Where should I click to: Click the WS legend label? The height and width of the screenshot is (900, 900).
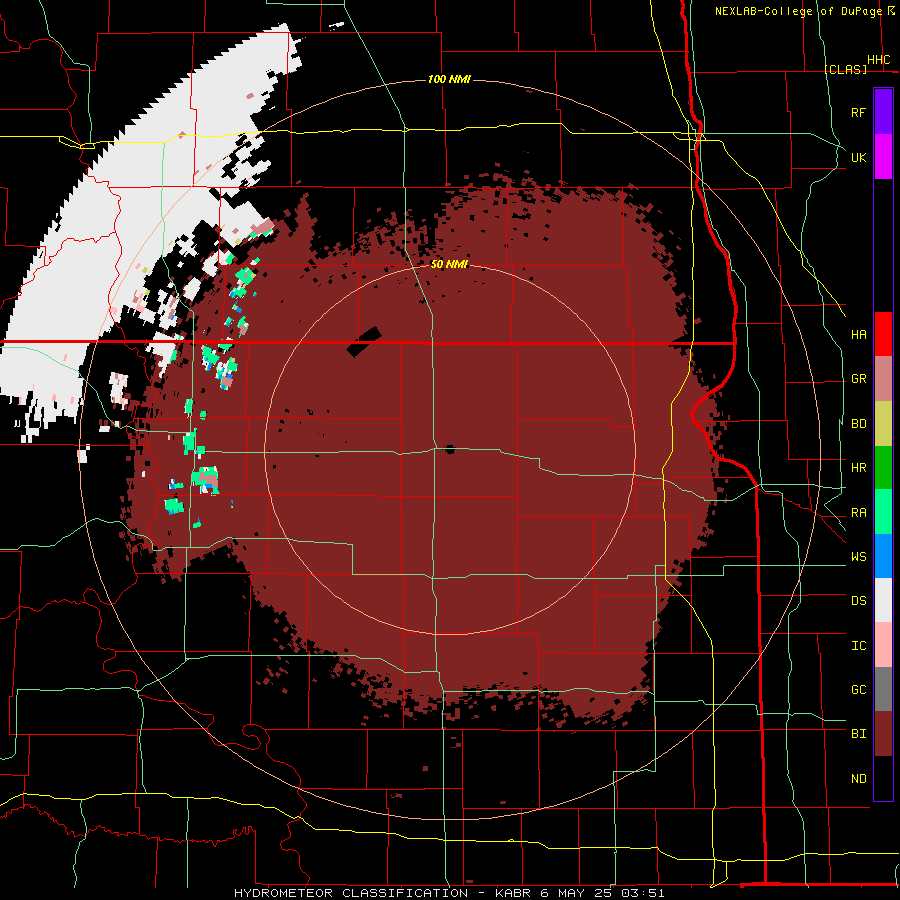pos(859,557)
